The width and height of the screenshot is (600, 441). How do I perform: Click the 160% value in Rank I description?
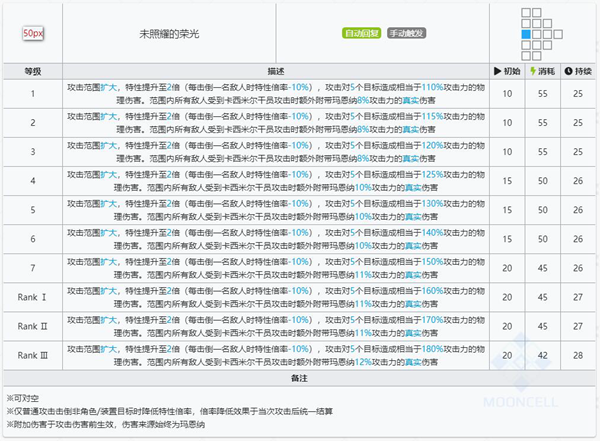pos(432,291)
